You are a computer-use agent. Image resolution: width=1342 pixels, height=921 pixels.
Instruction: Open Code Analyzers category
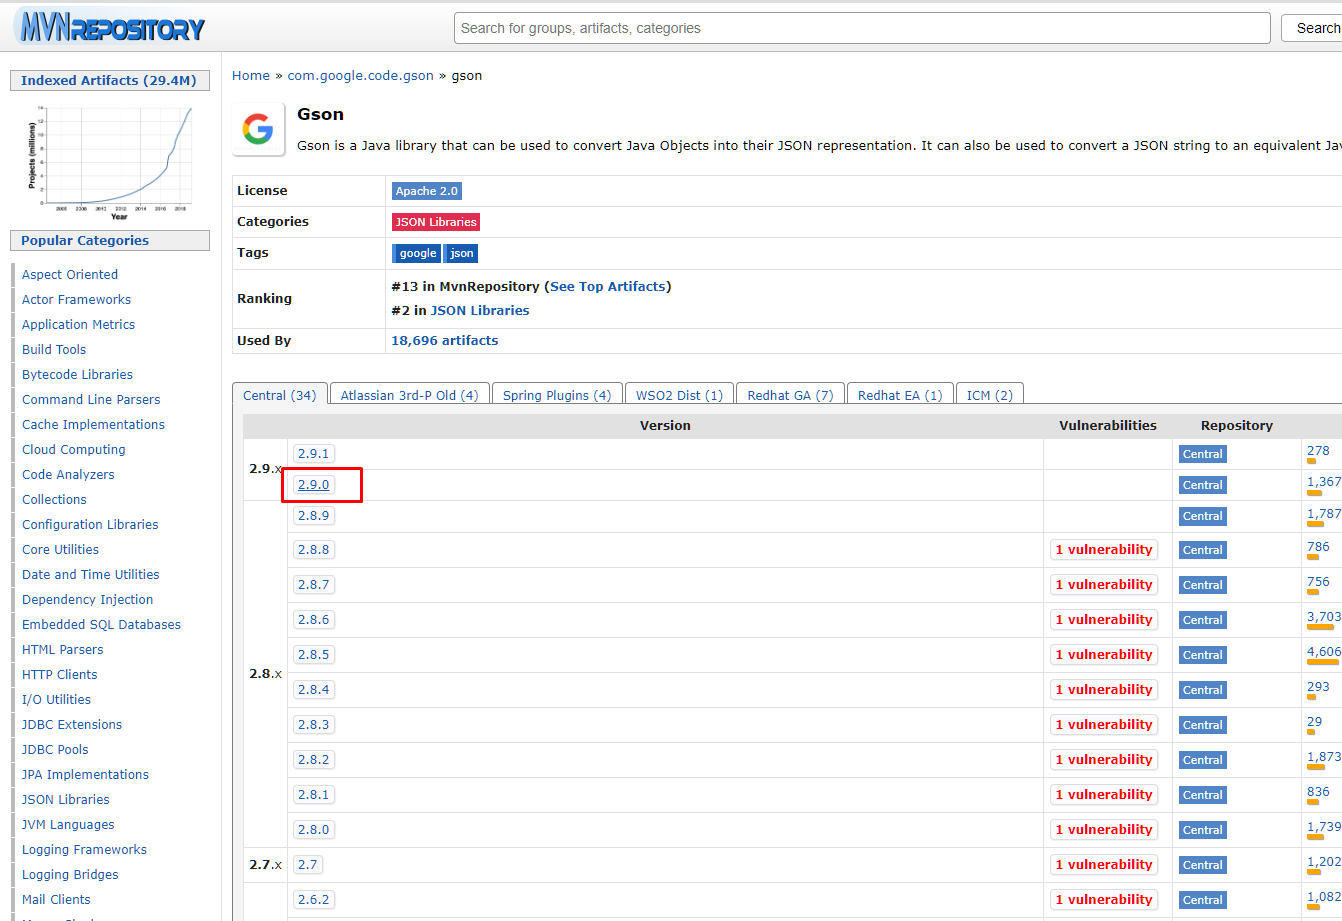[x=68, y=475]
